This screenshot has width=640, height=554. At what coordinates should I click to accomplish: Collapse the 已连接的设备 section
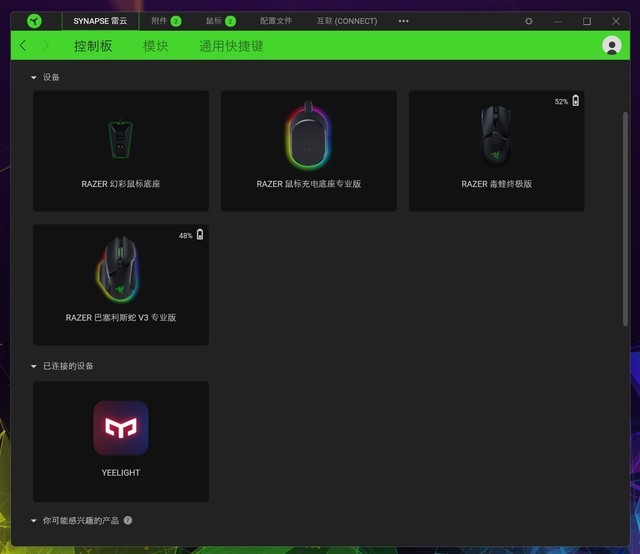(x=33, y=366)
